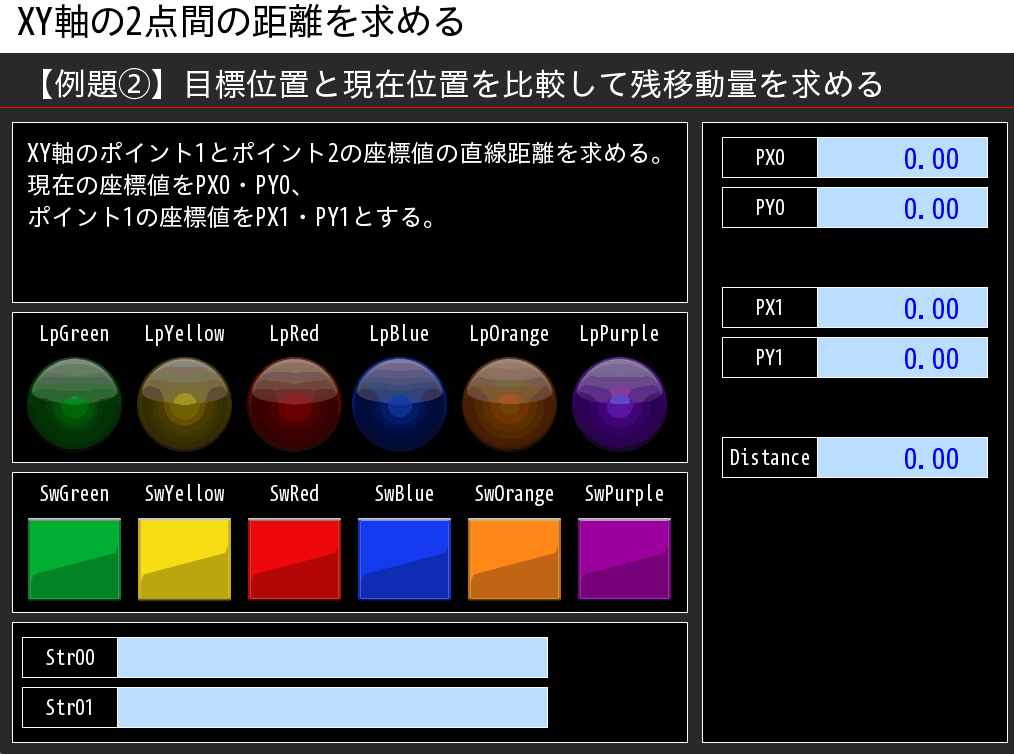Click the Str00 text input field
Image resolution: width=1014 pixels, height=754 pixels.
coord(333,657)
